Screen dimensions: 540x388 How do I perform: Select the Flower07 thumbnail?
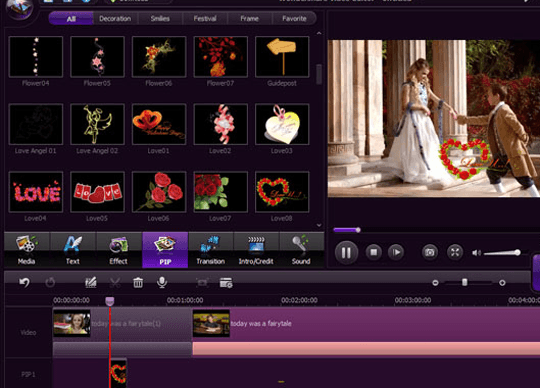pos(221,57)
